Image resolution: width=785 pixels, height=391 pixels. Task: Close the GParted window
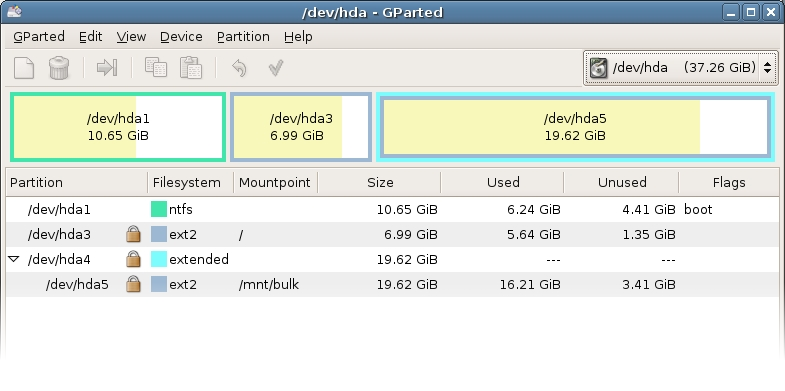click(x=771, y=12)
